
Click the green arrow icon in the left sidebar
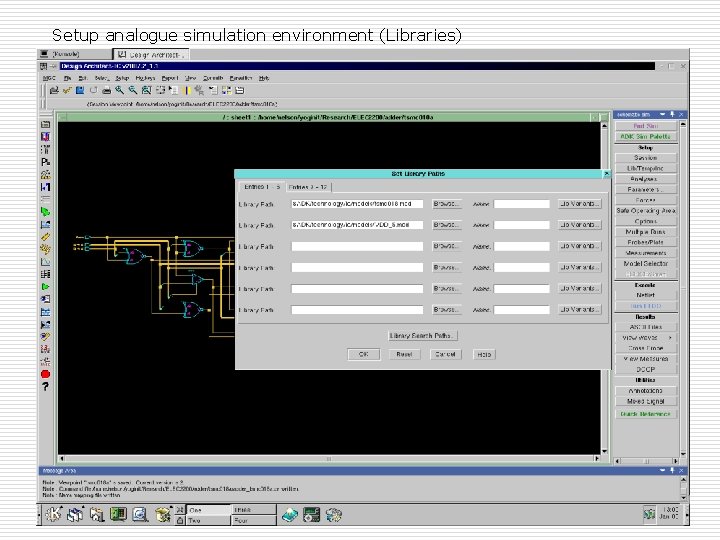(45, 212)
